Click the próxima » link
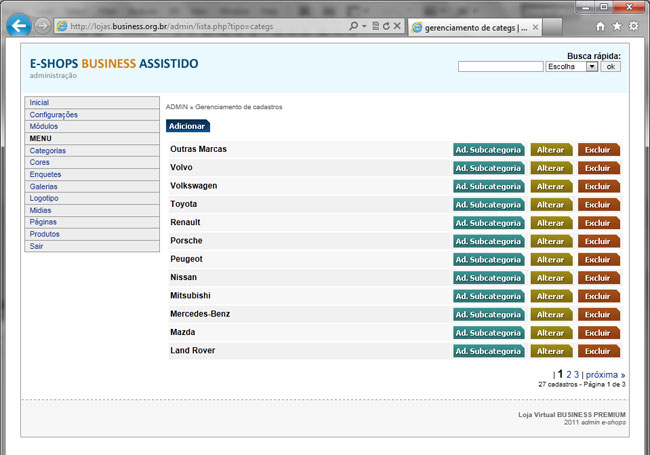This screenshot has width=650, height=455. click(605, 375)
